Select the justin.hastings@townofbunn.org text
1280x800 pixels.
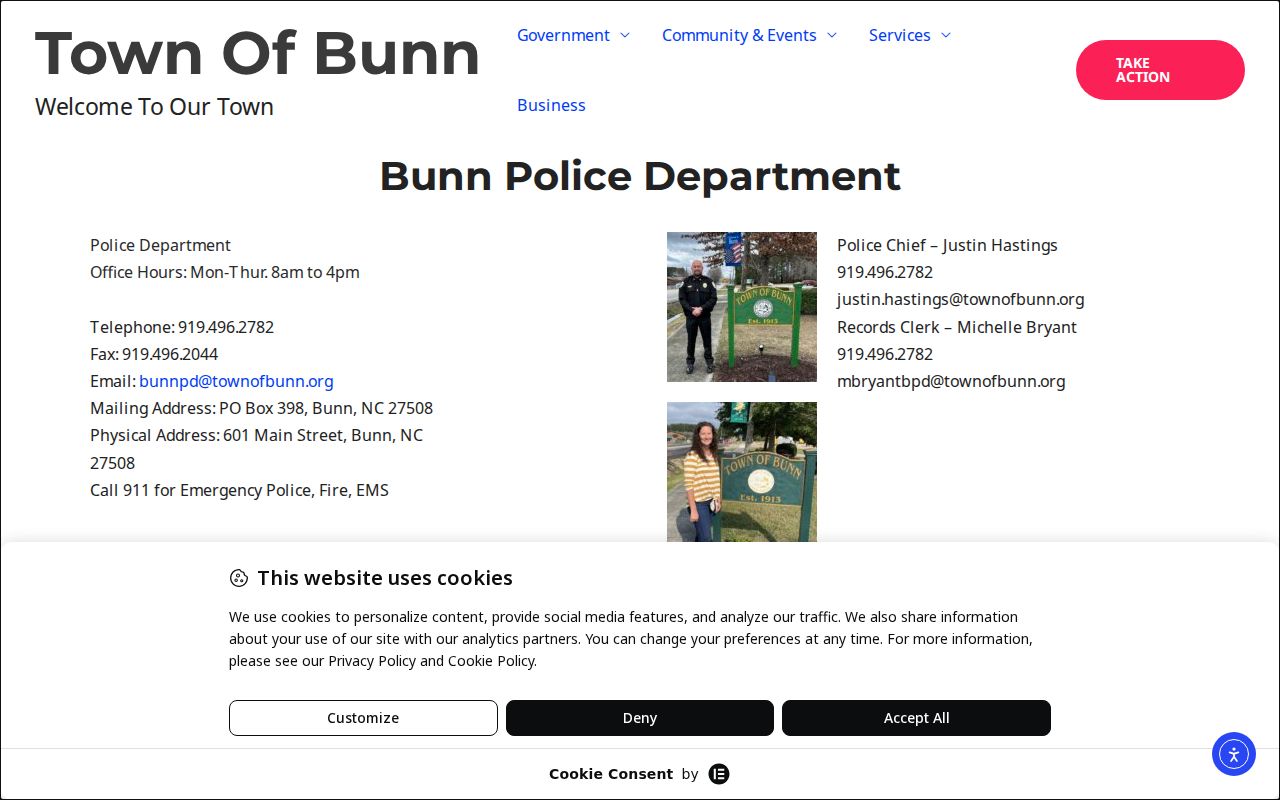click(x=960, y=299)
